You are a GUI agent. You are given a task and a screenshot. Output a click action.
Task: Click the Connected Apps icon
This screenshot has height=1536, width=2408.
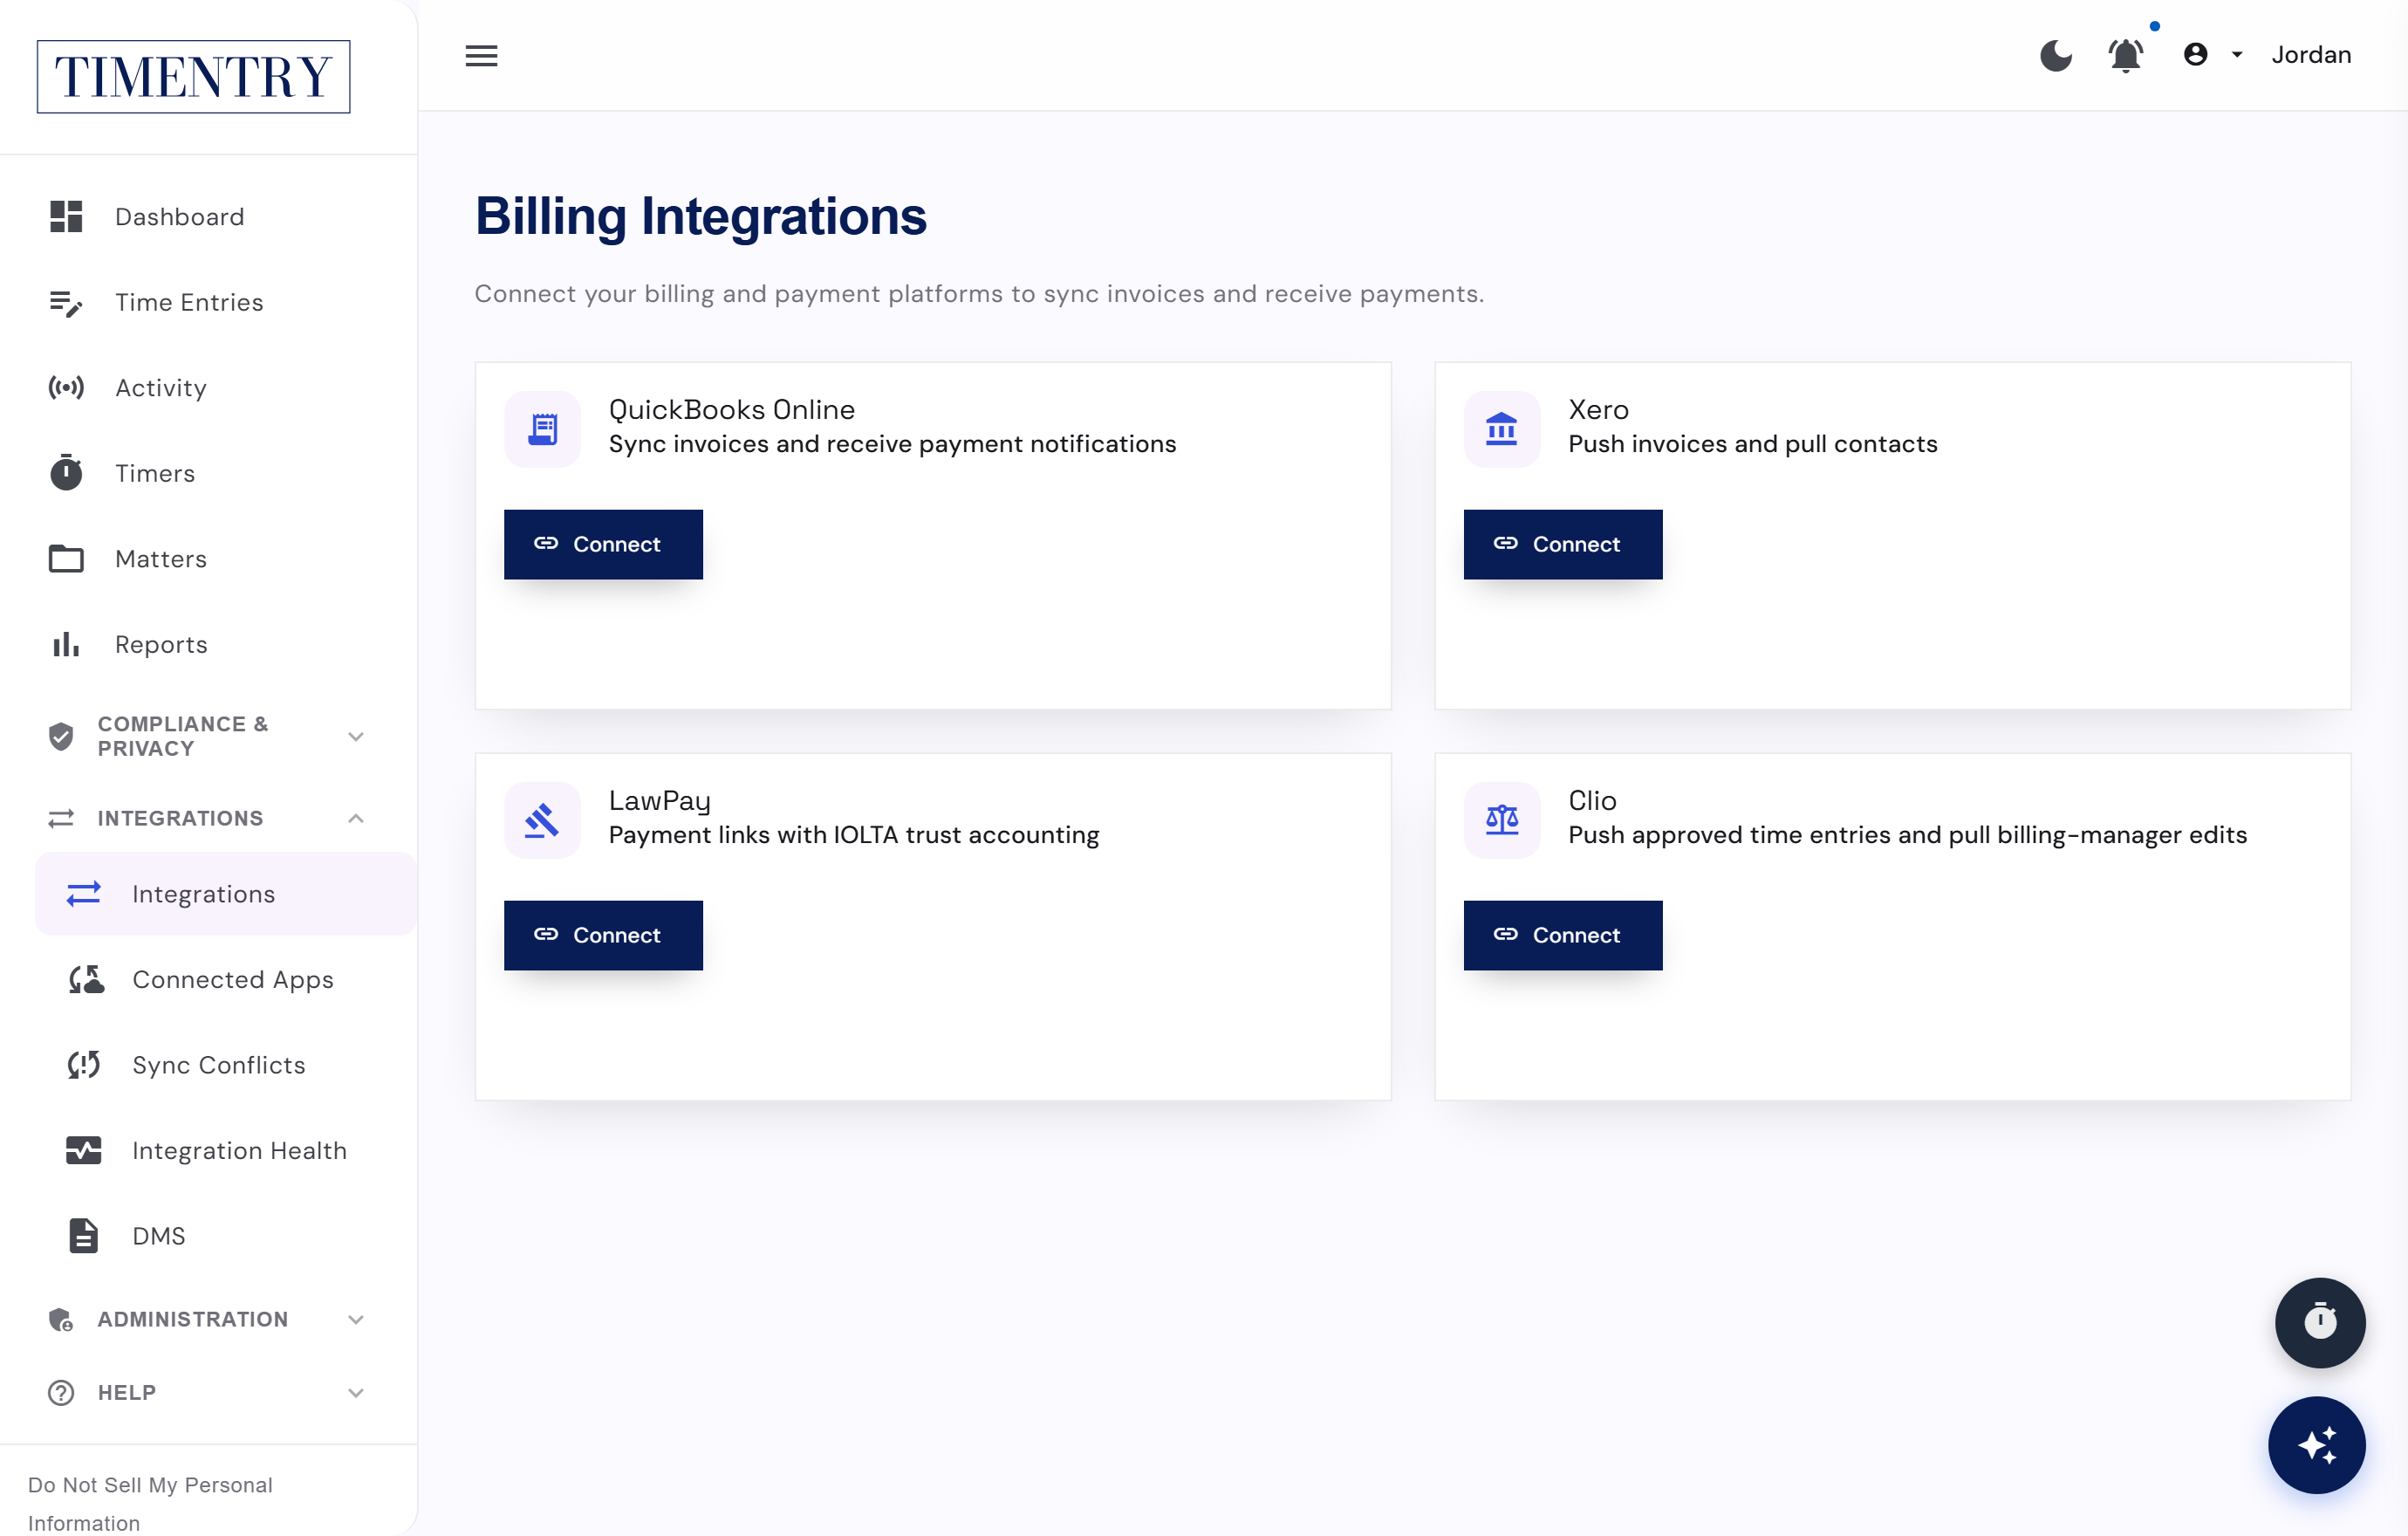click(86, 980)
